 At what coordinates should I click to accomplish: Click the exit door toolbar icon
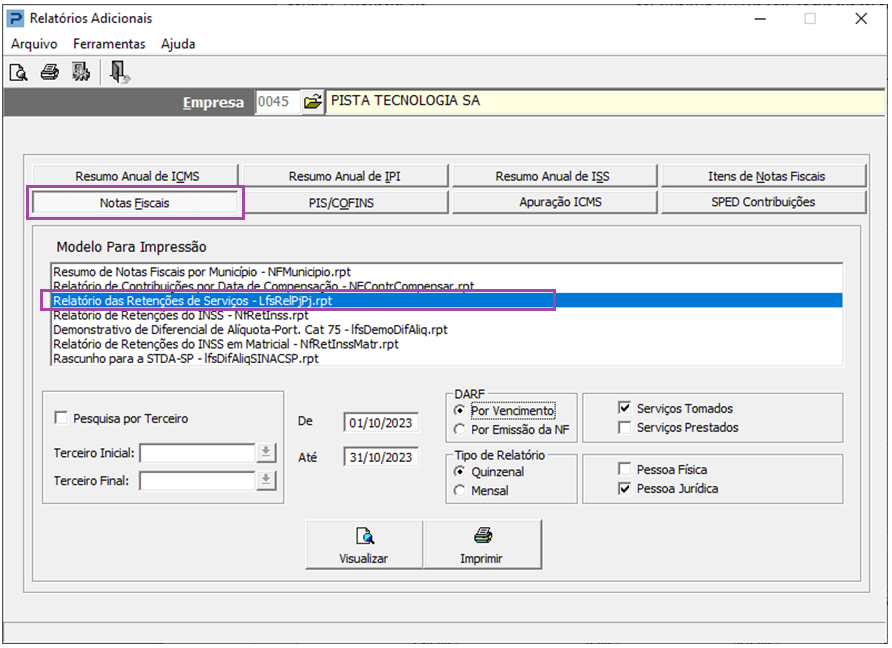click(119, 72)
